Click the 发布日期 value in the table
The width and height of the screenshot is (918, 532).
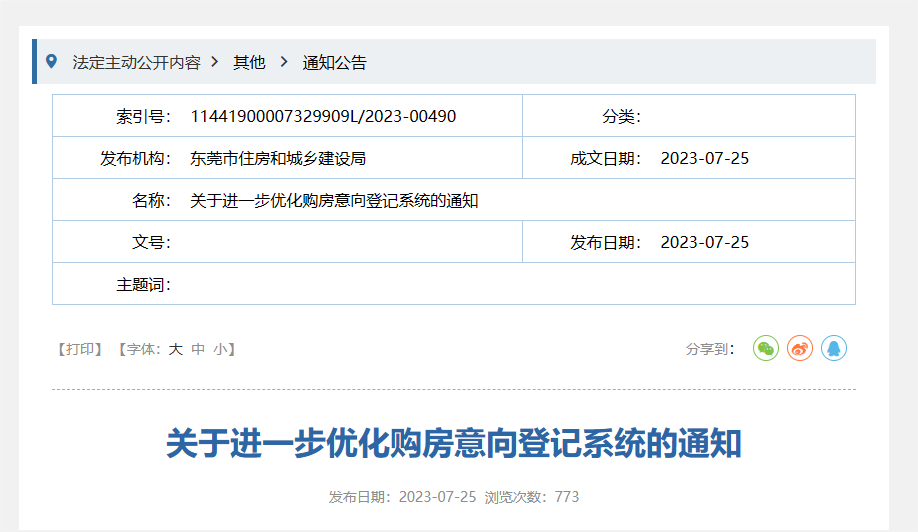click(705, 242)
